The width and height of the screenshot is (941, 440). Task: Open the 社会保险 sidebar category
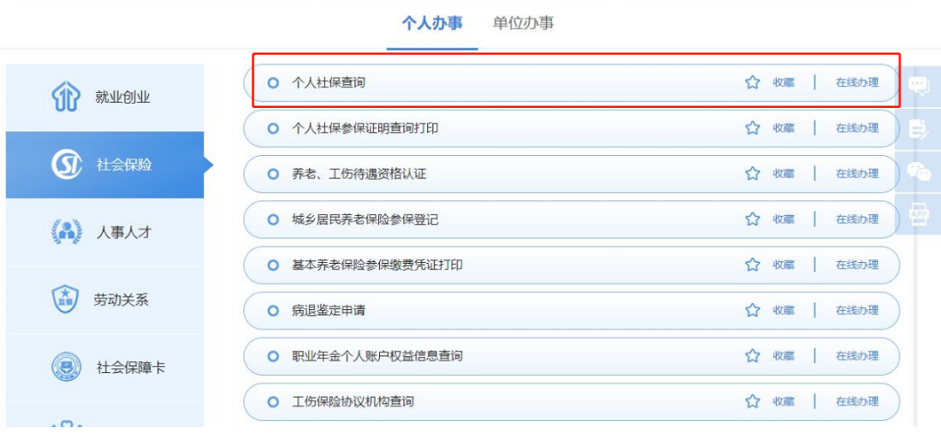(x=105, y=165)
